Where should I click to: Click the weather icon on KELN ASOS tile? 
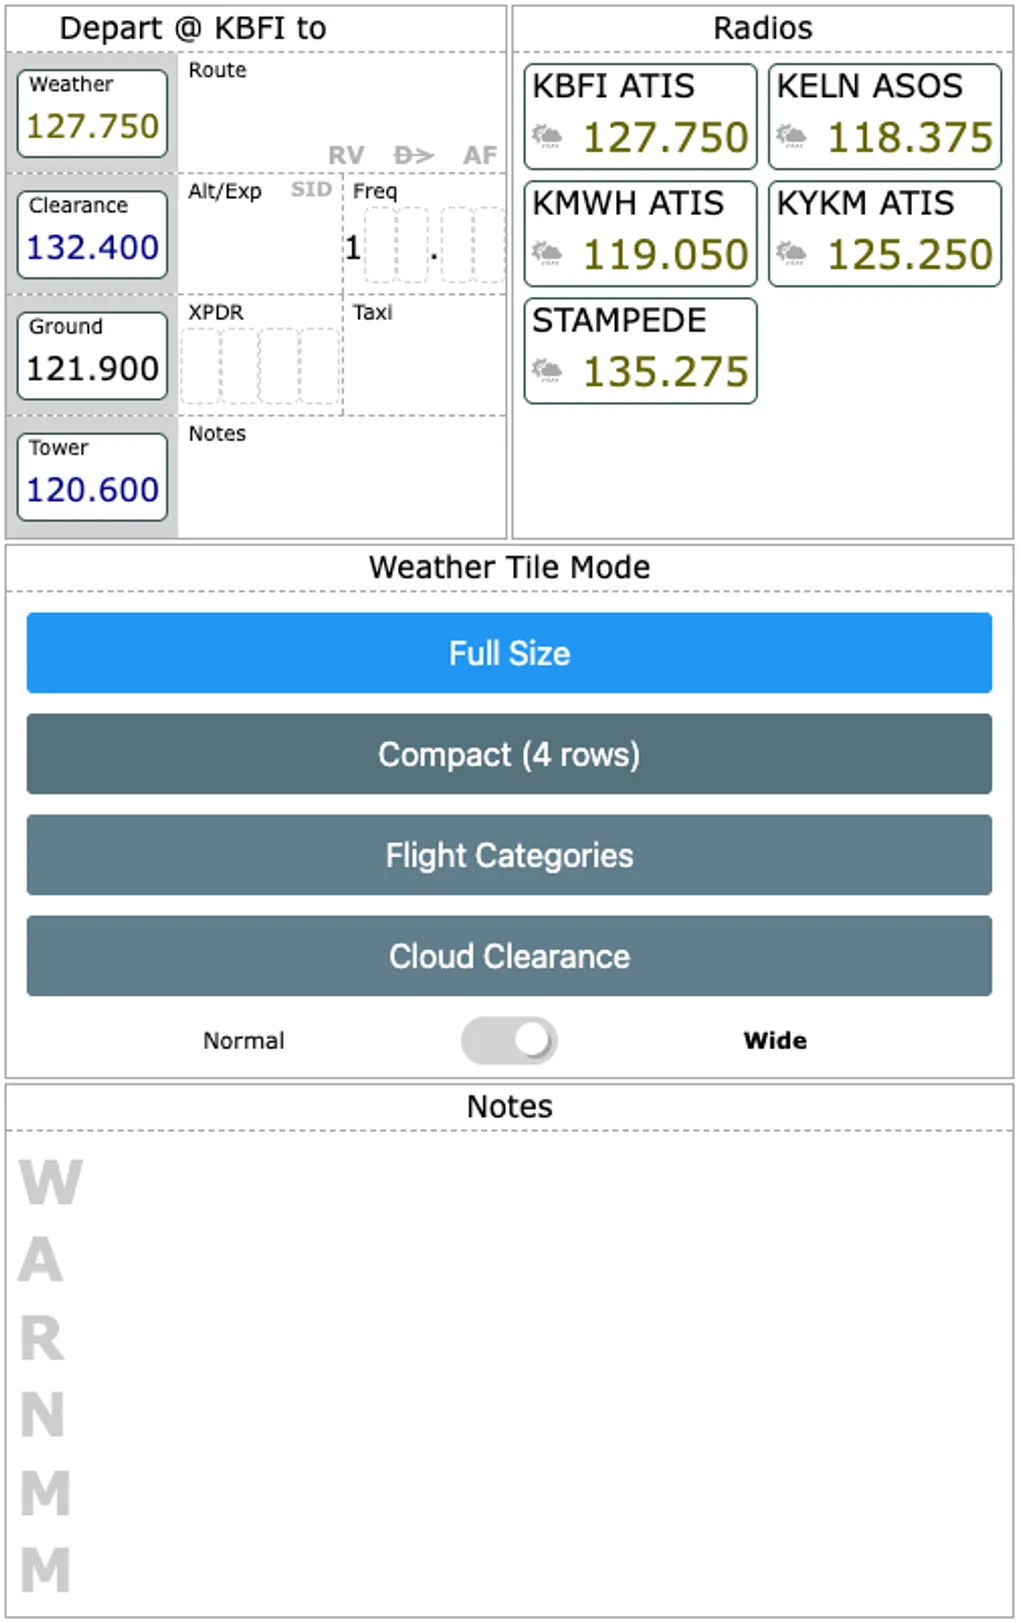(x=791, y=135)
